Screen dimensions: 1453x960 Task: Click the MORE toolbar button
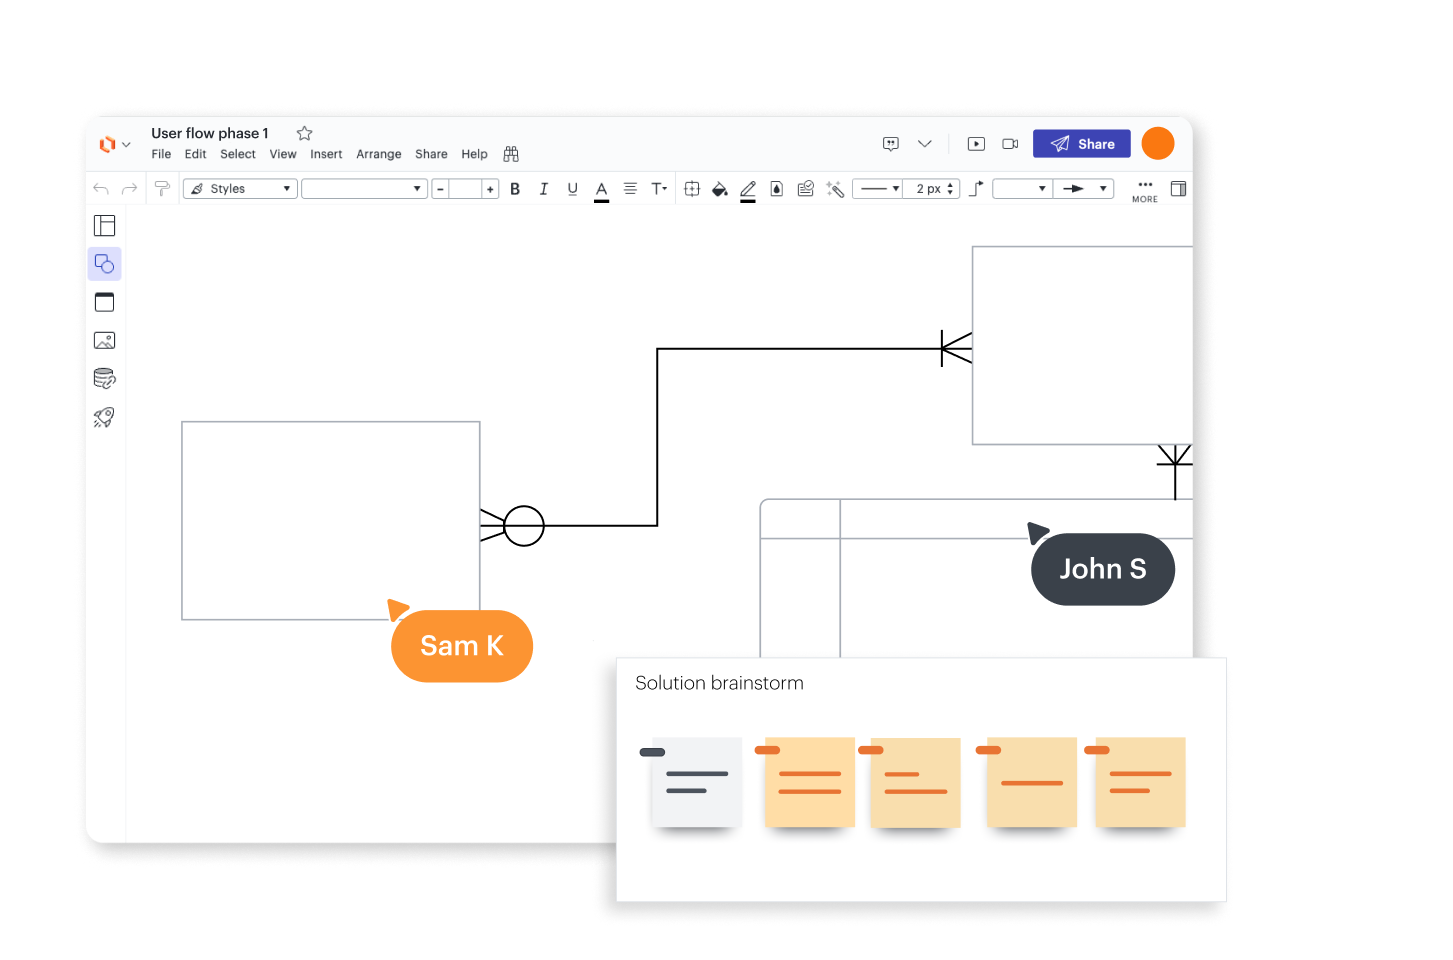tap(1145, 190)
